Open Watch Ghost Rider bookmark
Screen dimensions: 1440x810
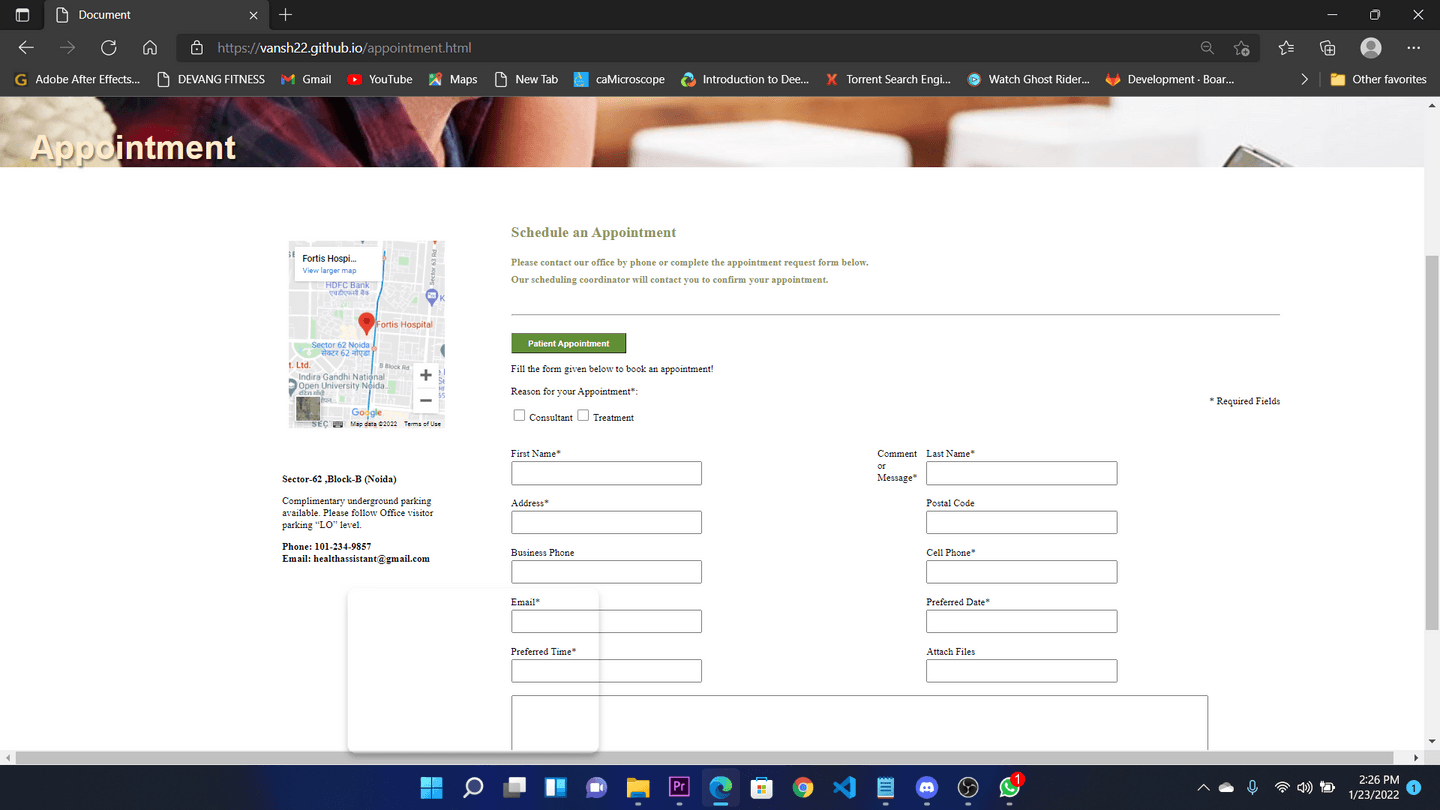(x=1029, y=79)
